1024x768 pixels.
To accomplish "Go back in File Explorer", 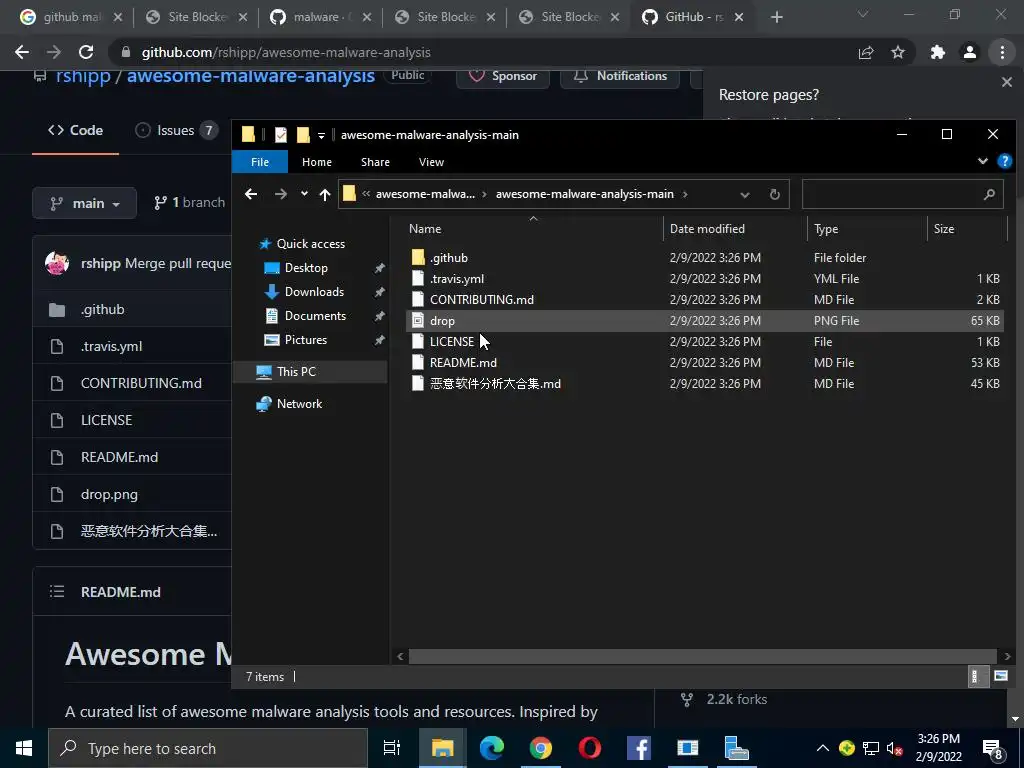I will pyautogui.click(x=251, y=194).
